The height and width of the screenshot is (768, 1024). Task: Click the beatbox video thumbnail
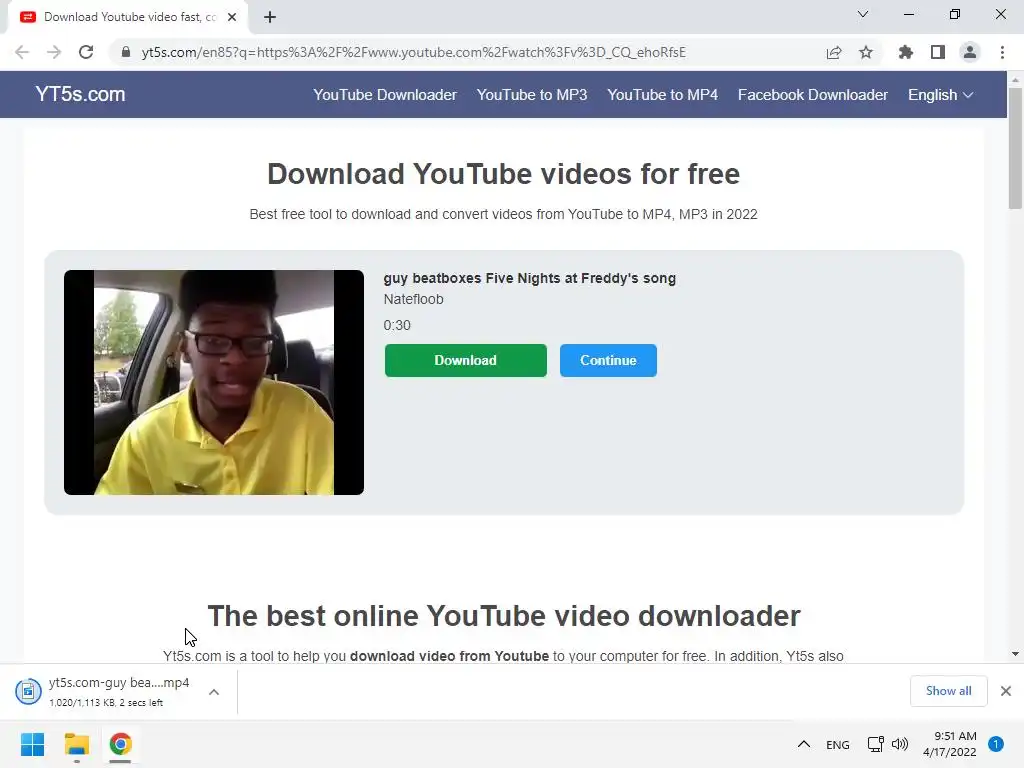pos(214,383)
